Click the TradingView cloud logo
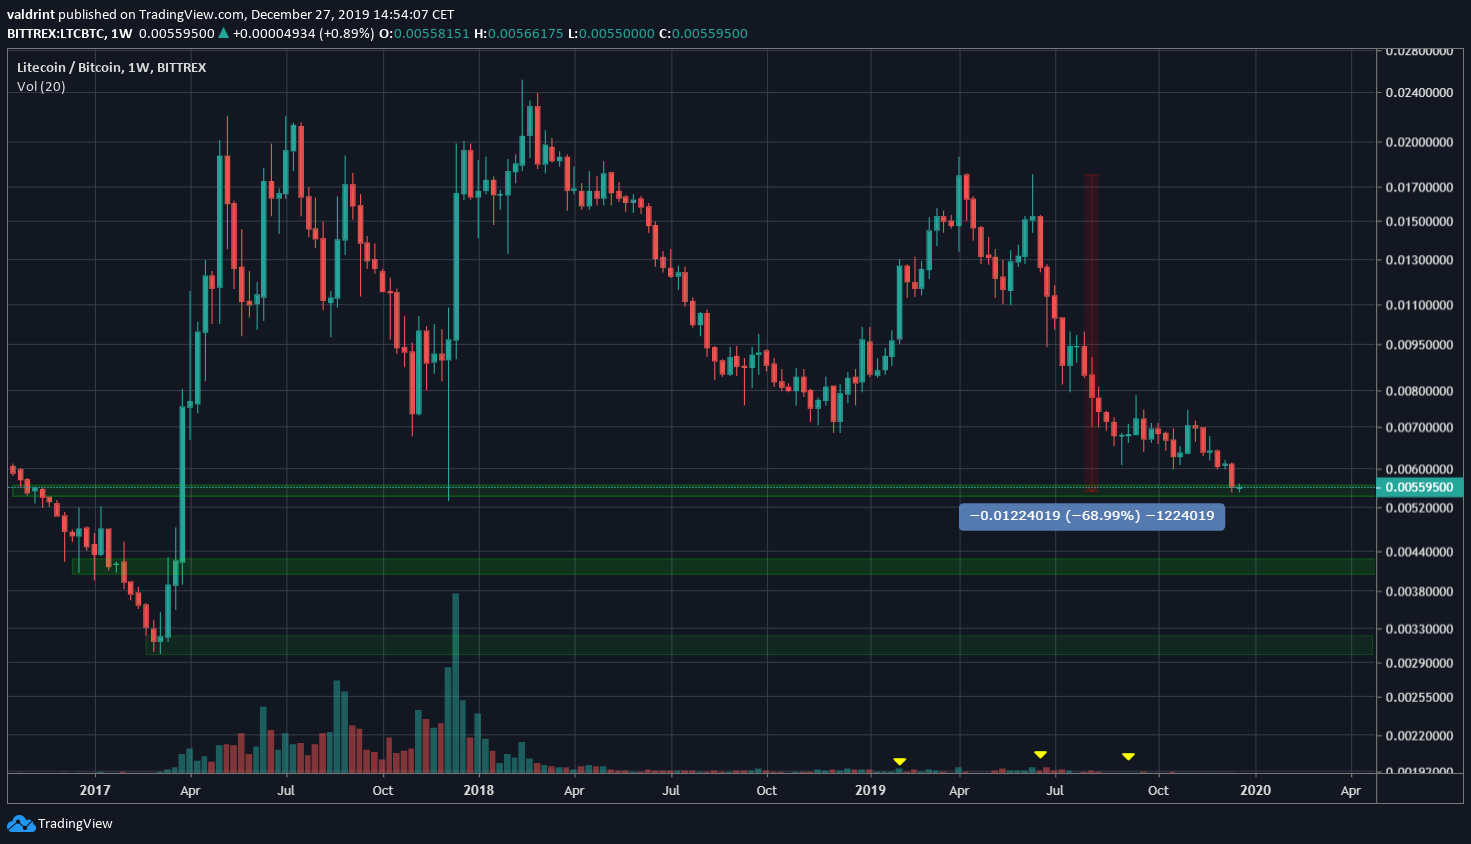Image resolution: width=1471 pixels, height=844 pixels. point(20,823)
